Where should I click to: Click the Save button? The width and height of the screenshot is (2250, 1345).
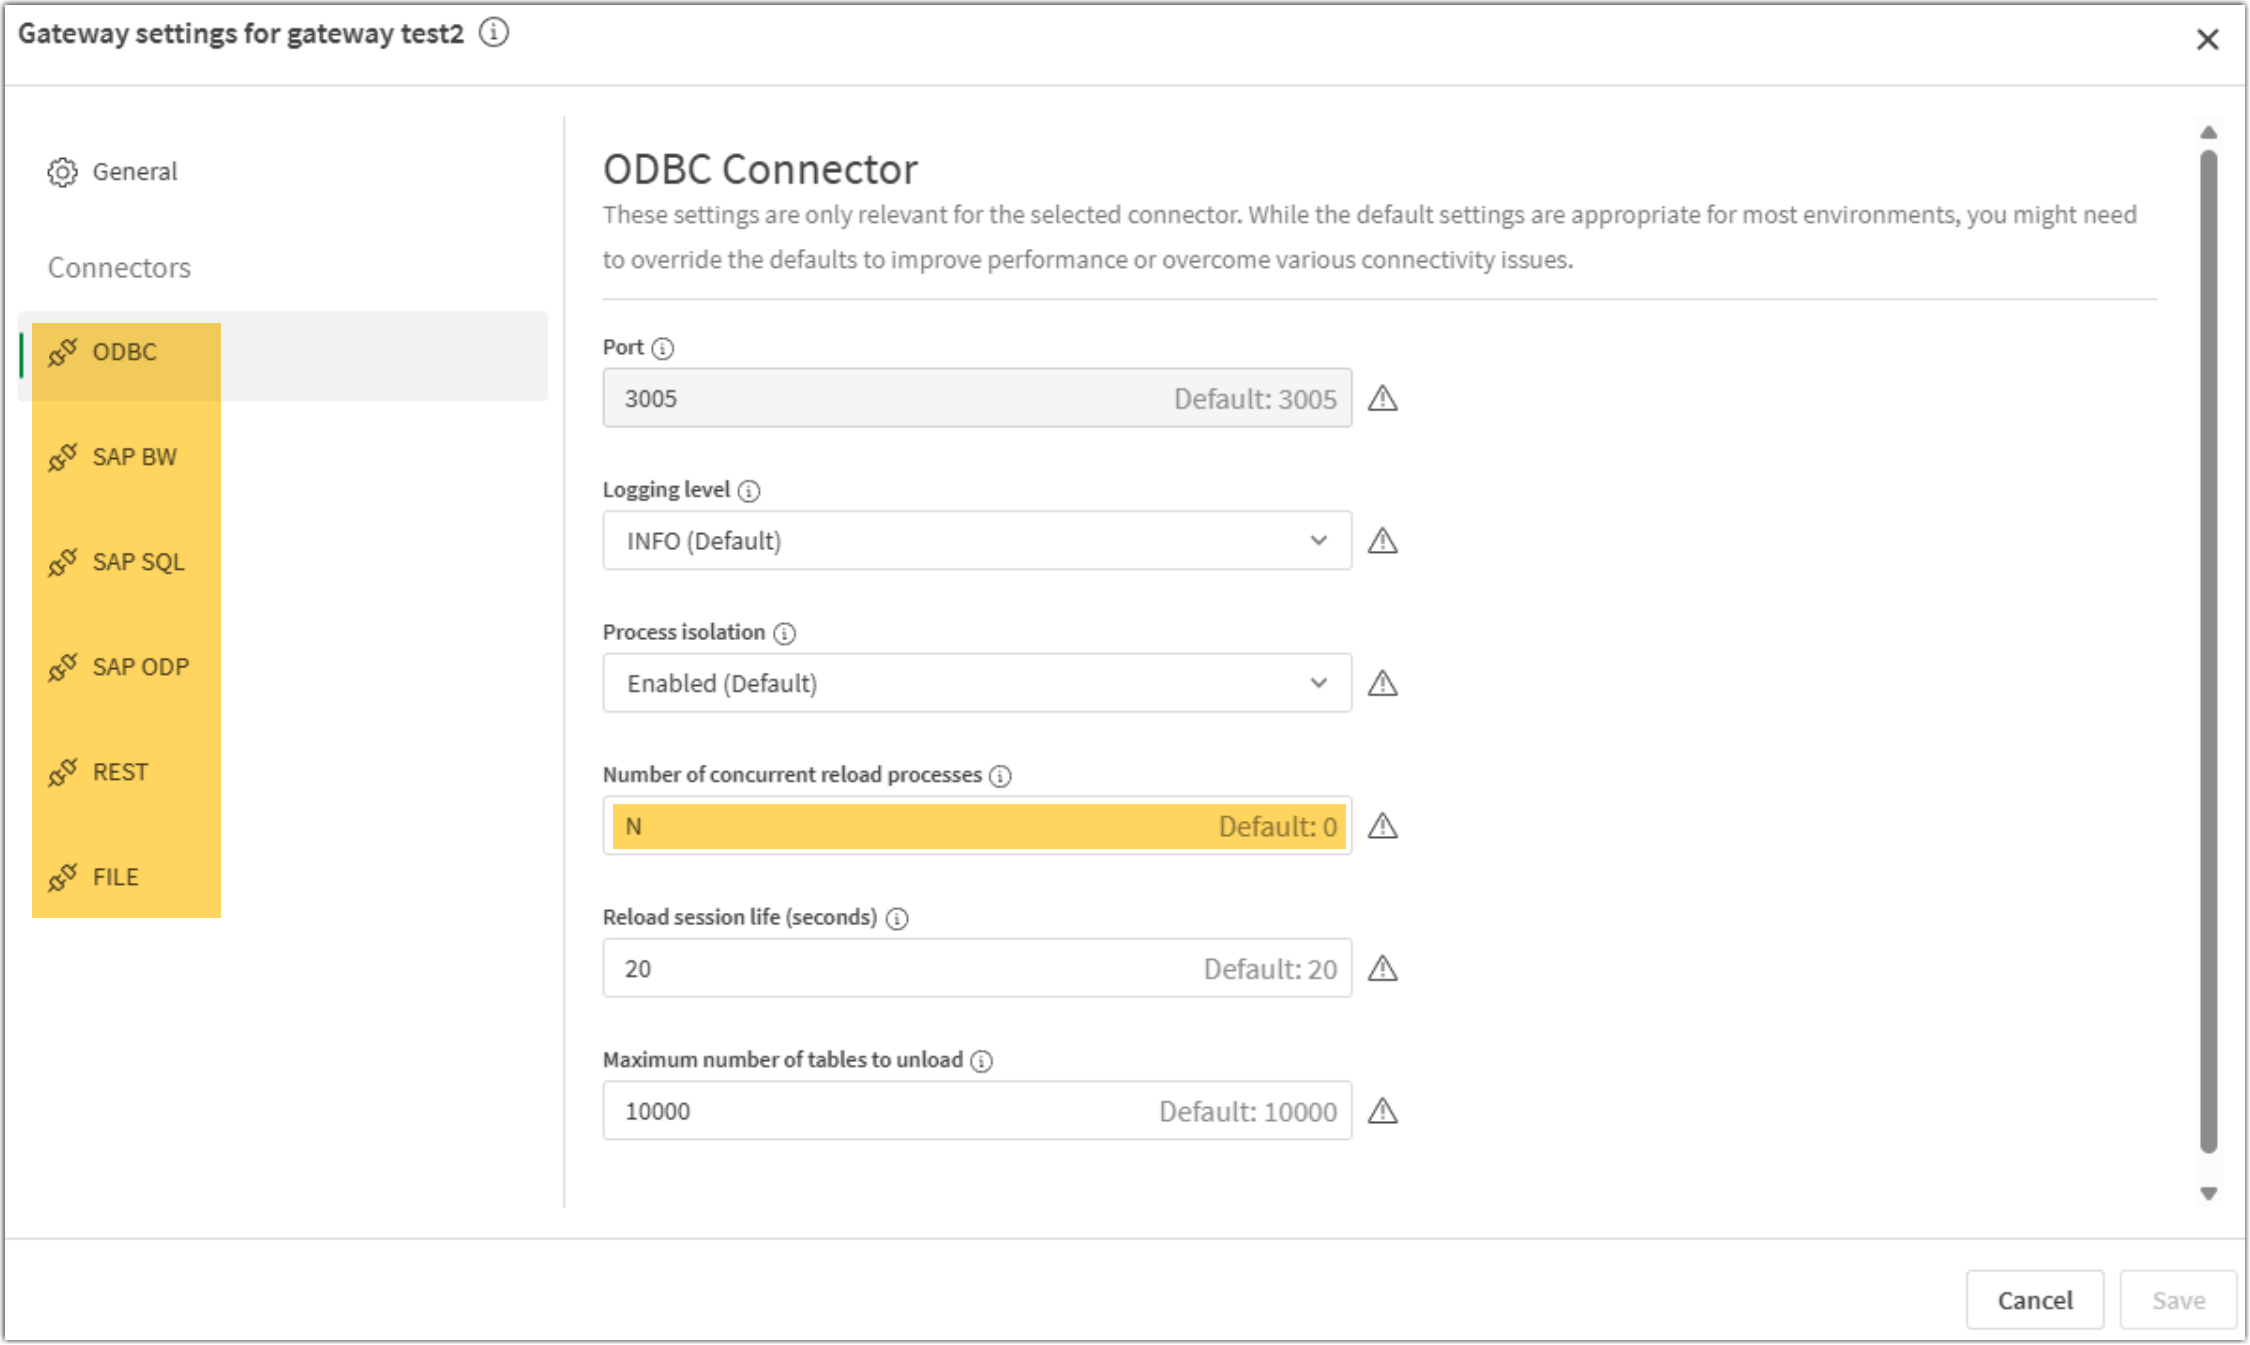(x=2178, y=1300)
